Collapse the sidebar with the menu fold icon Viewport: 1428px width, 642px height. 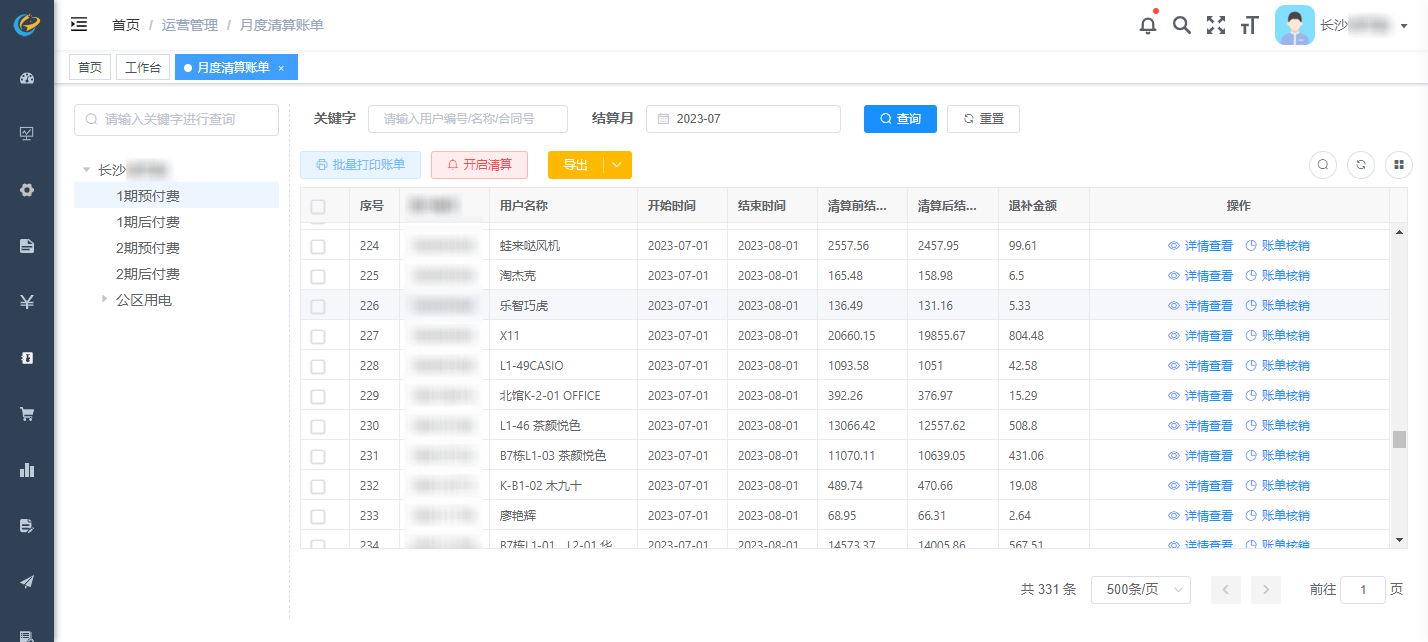tap(79, 25)
